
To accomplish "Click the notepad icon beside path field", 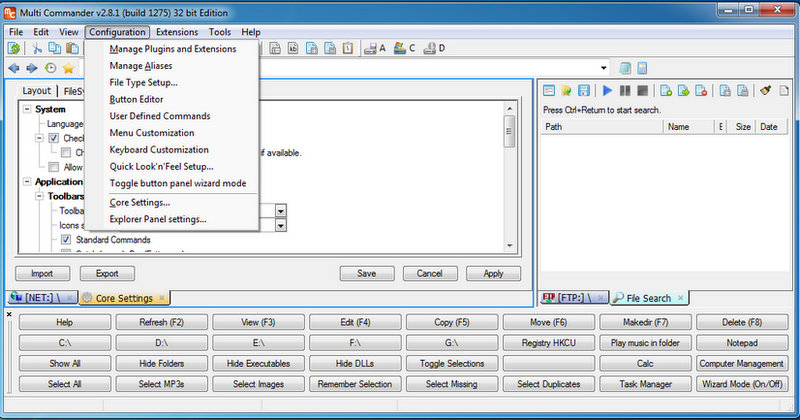I will point(625,68).
